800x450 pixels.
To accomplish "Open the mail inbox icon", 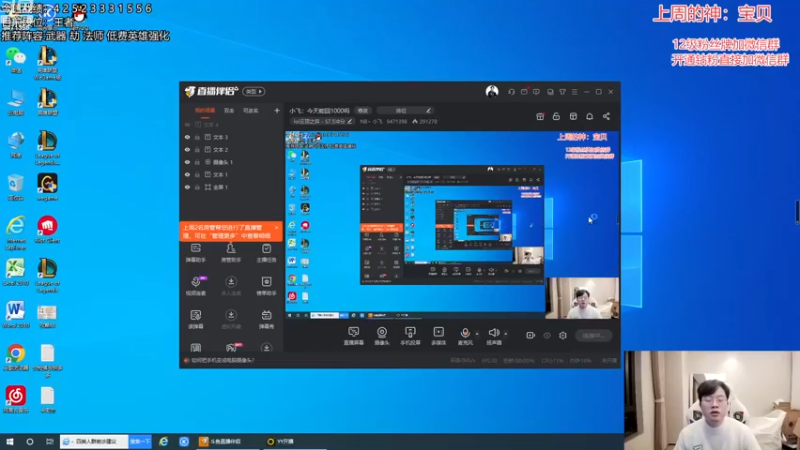I will click(524, 92).
